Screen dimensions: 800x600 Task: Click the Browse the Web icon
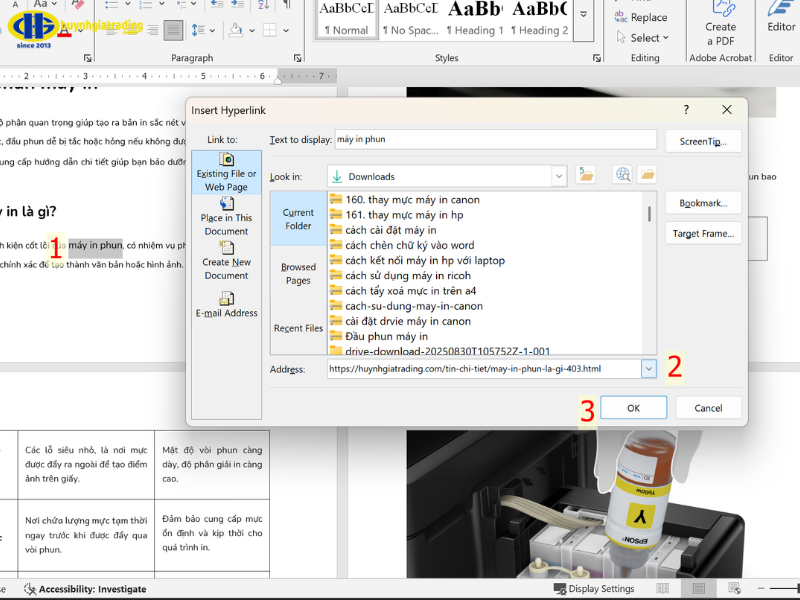tap(623, 176)
